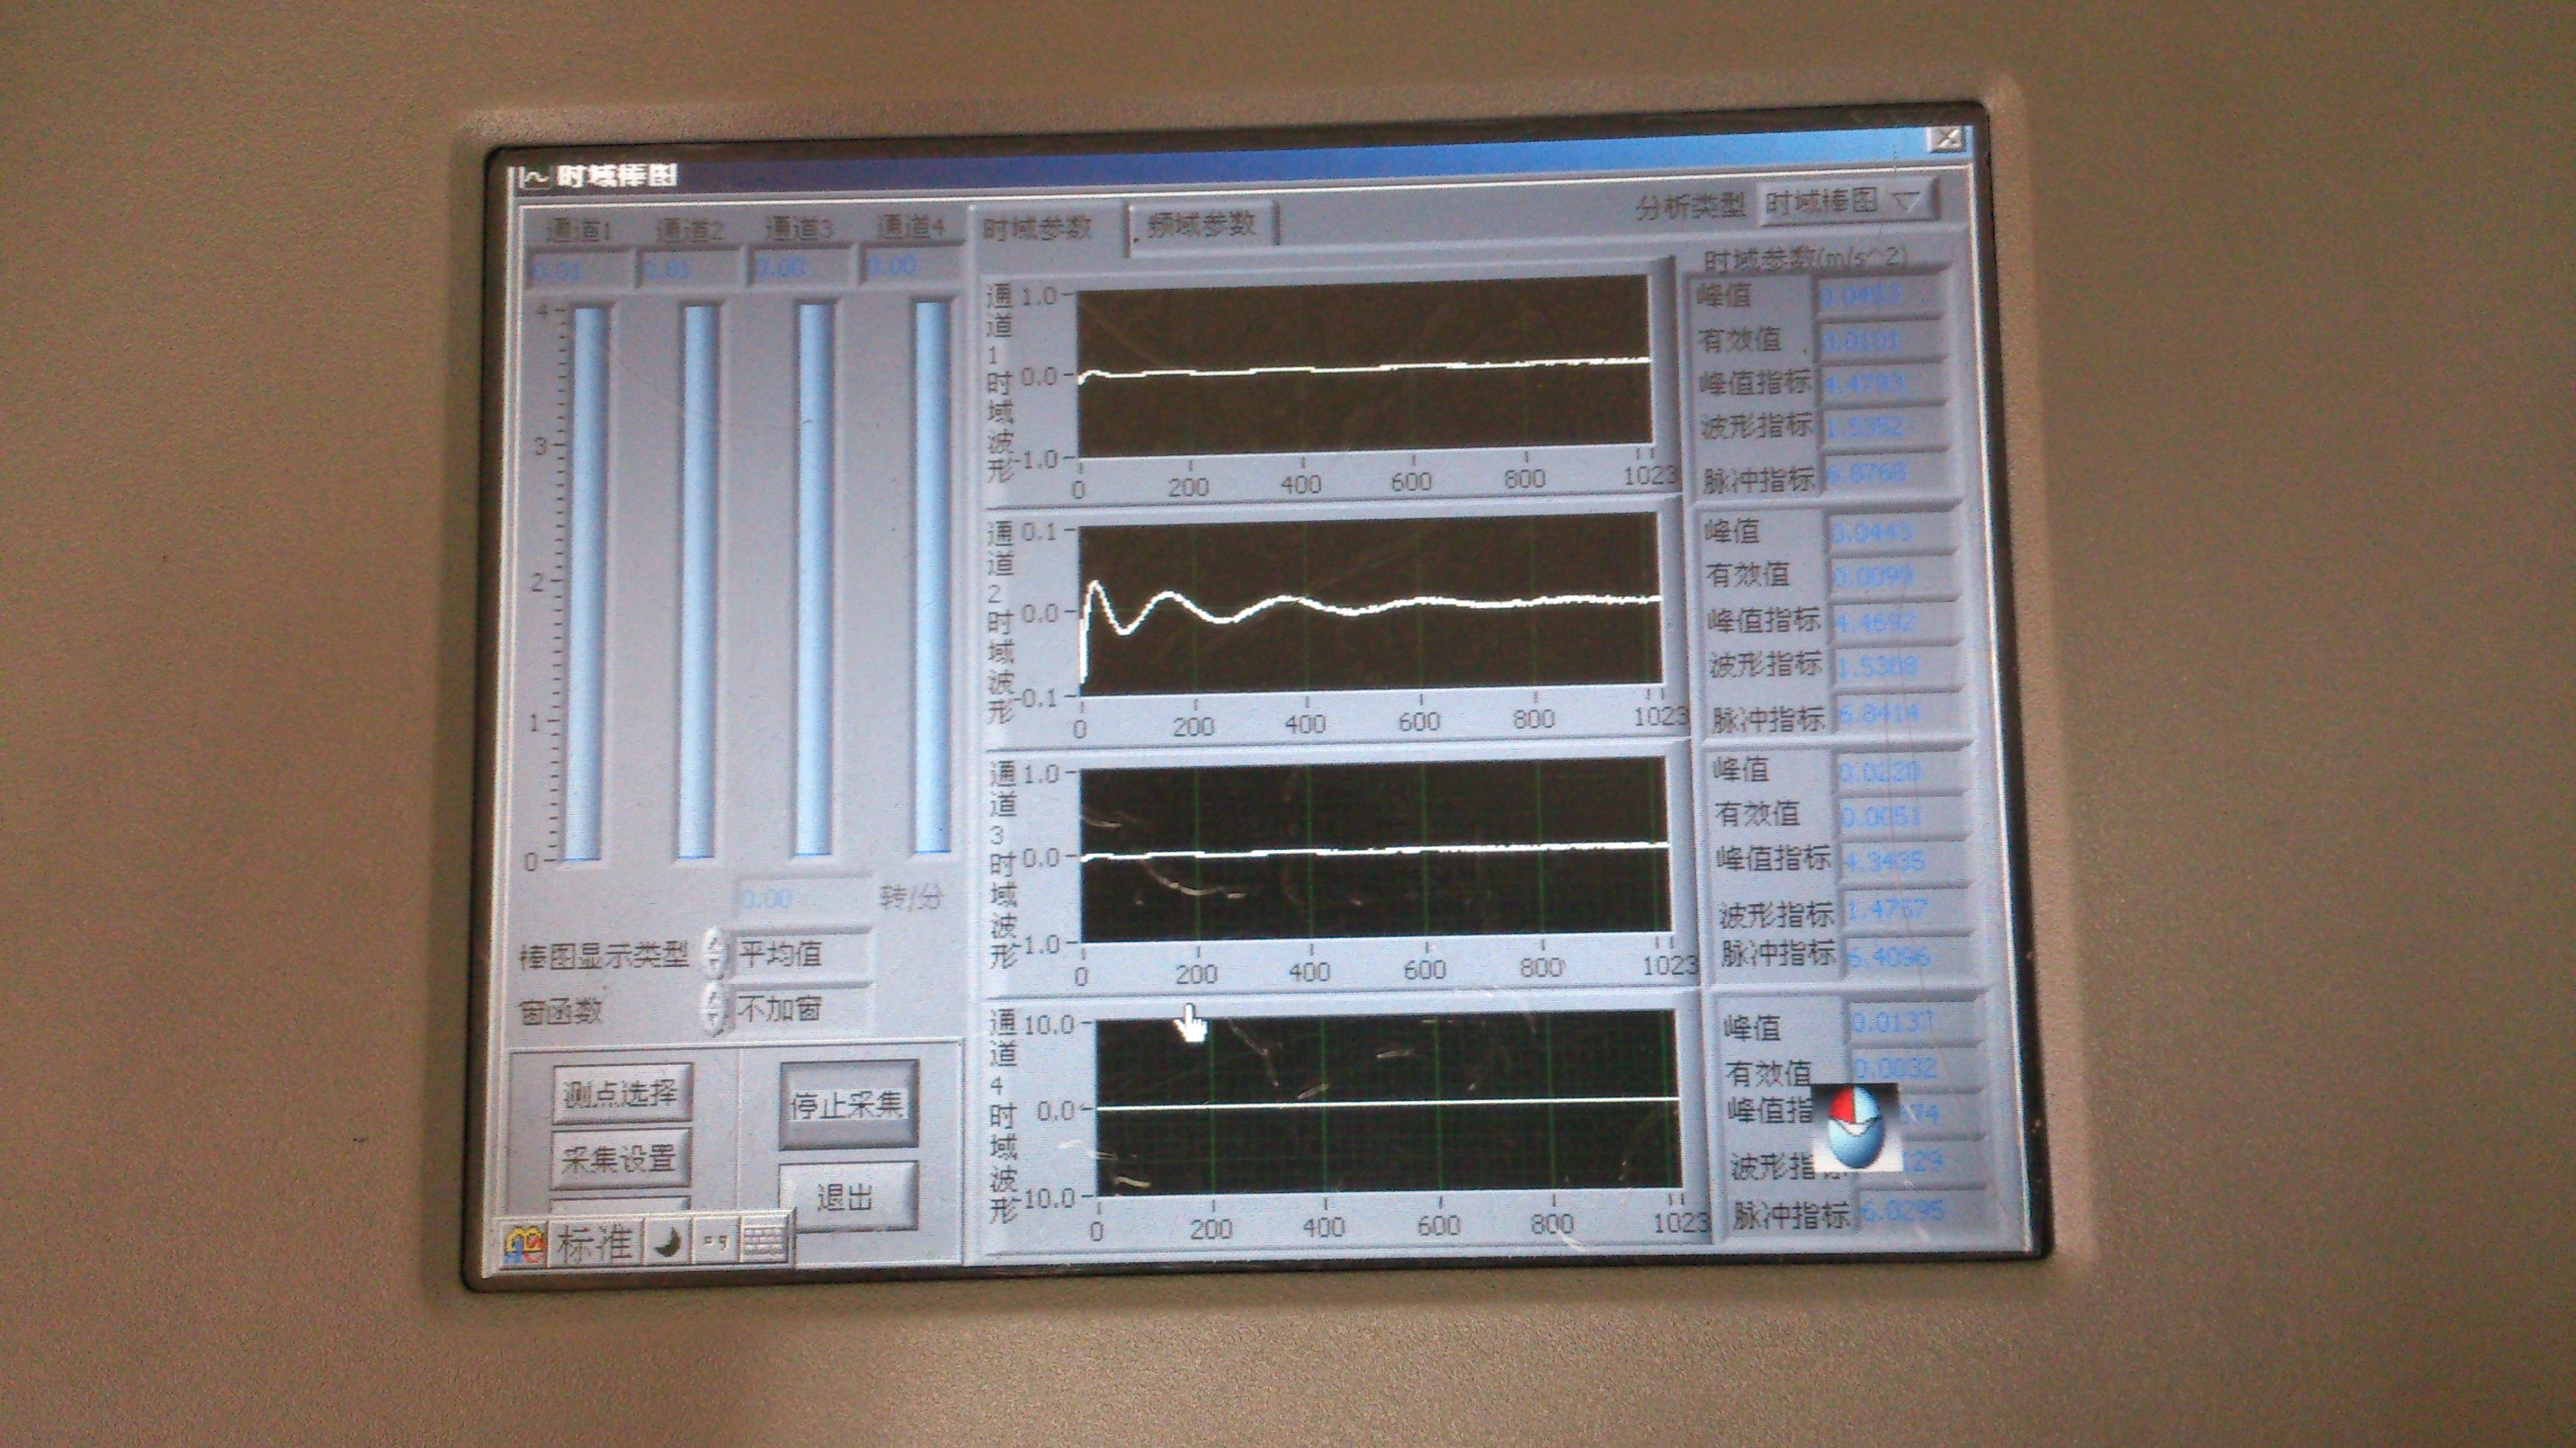Click the 通道1 vertical level bar
The width and height of the screenshot is (2576, 1448).
coord(585,582)
